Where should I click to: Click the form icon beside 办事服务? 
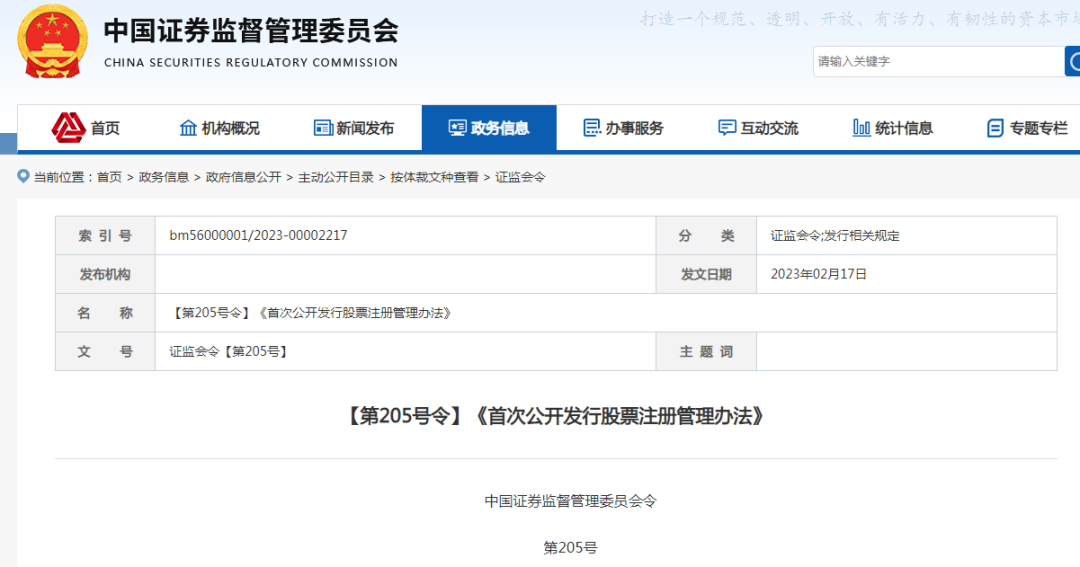(592, 127)
